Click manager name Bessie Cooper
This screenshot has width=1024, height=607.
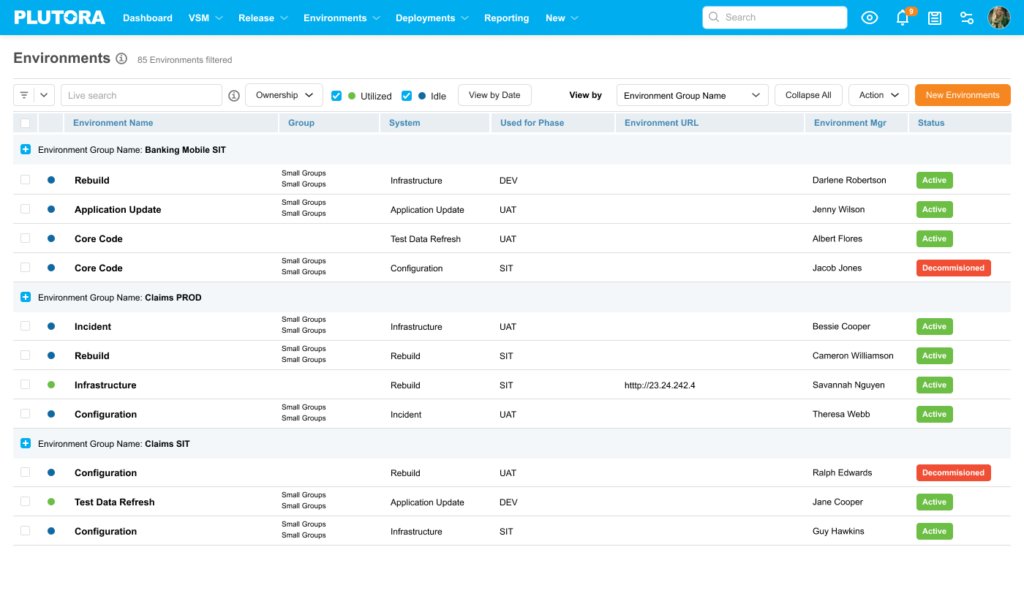tap(841, 326)
